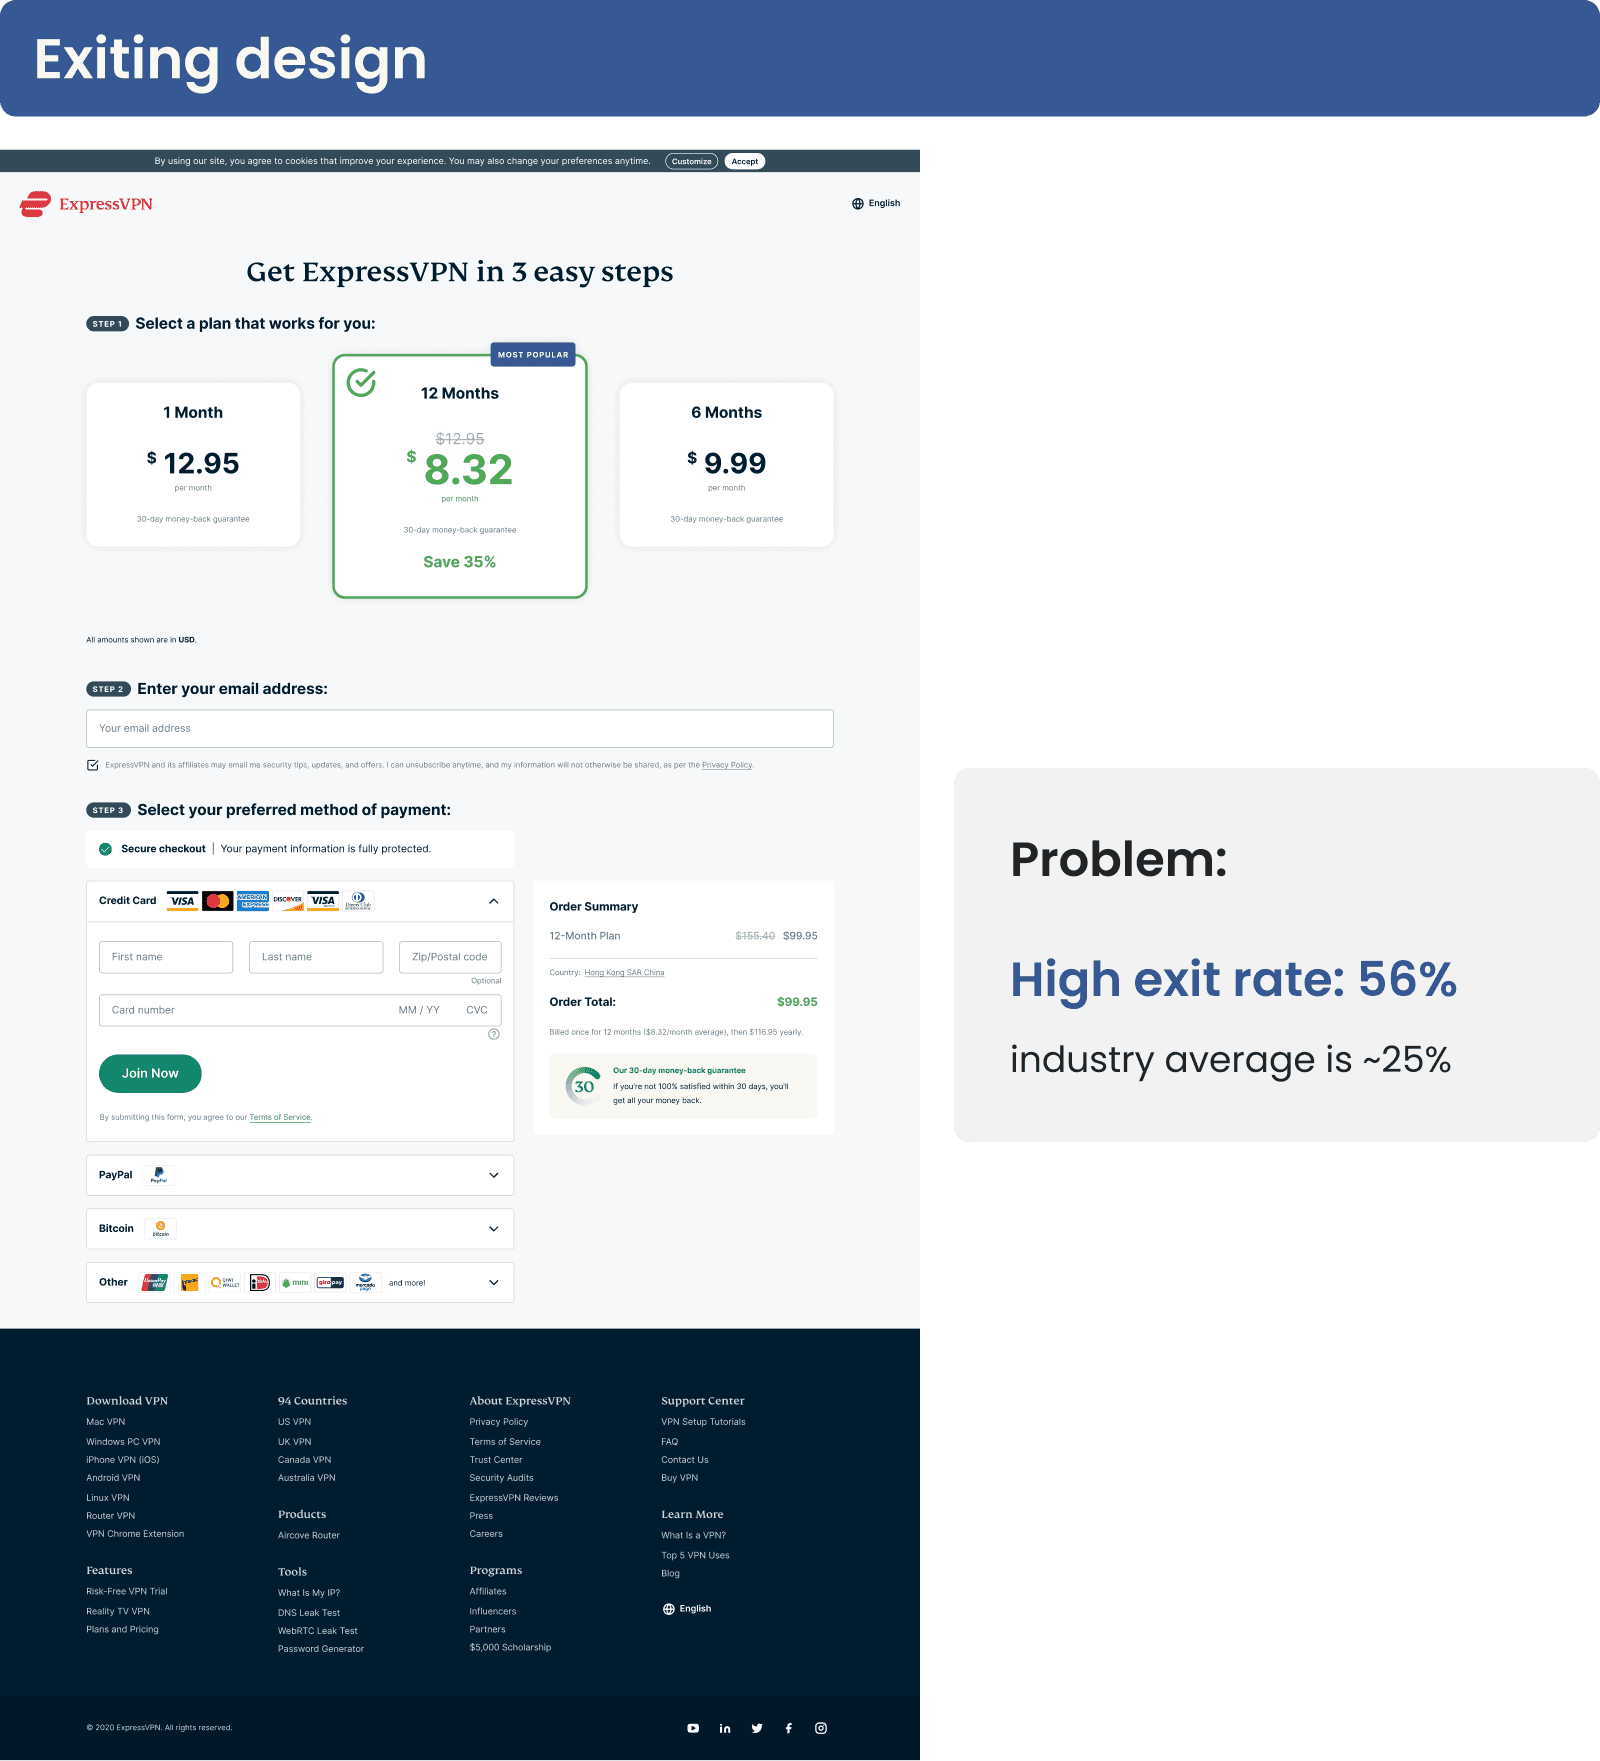Open What Is My IP? footer link
The height and width of the screenshot is (1761, 1600).
[x=309, y=1593]
